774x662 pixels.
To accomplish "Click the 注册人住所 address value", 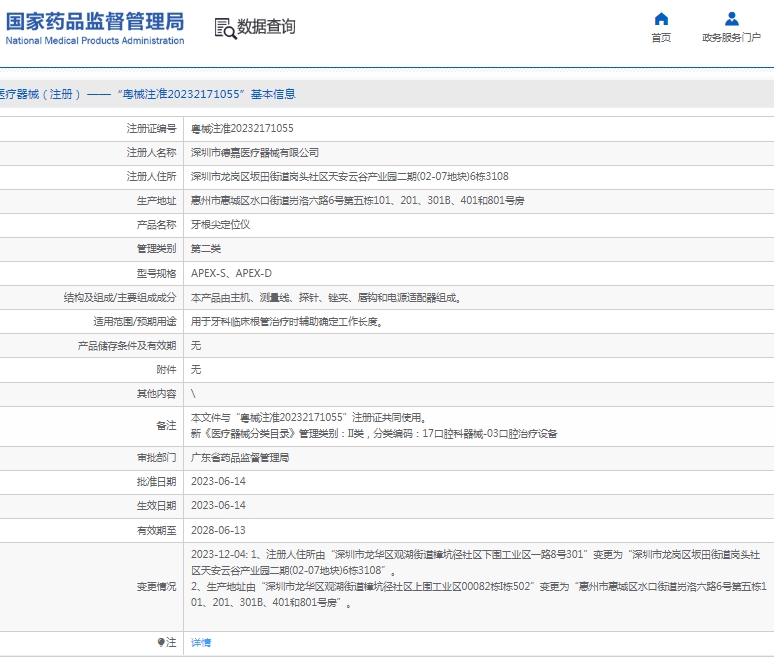I will tap(349, 177).
